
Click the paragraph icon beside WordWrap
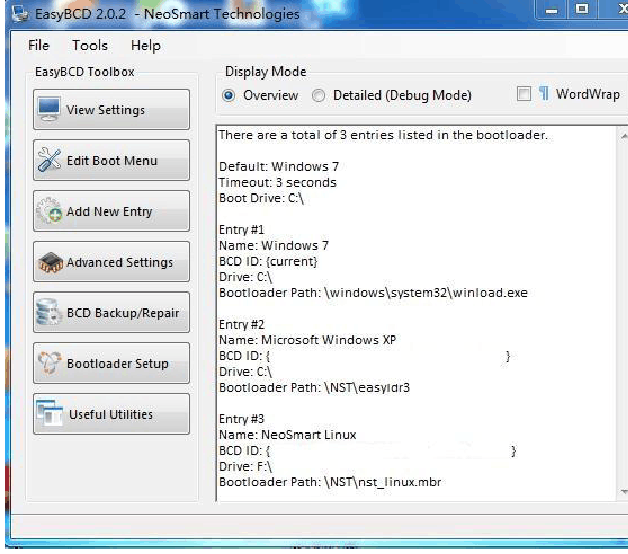[x=543, y=94]
